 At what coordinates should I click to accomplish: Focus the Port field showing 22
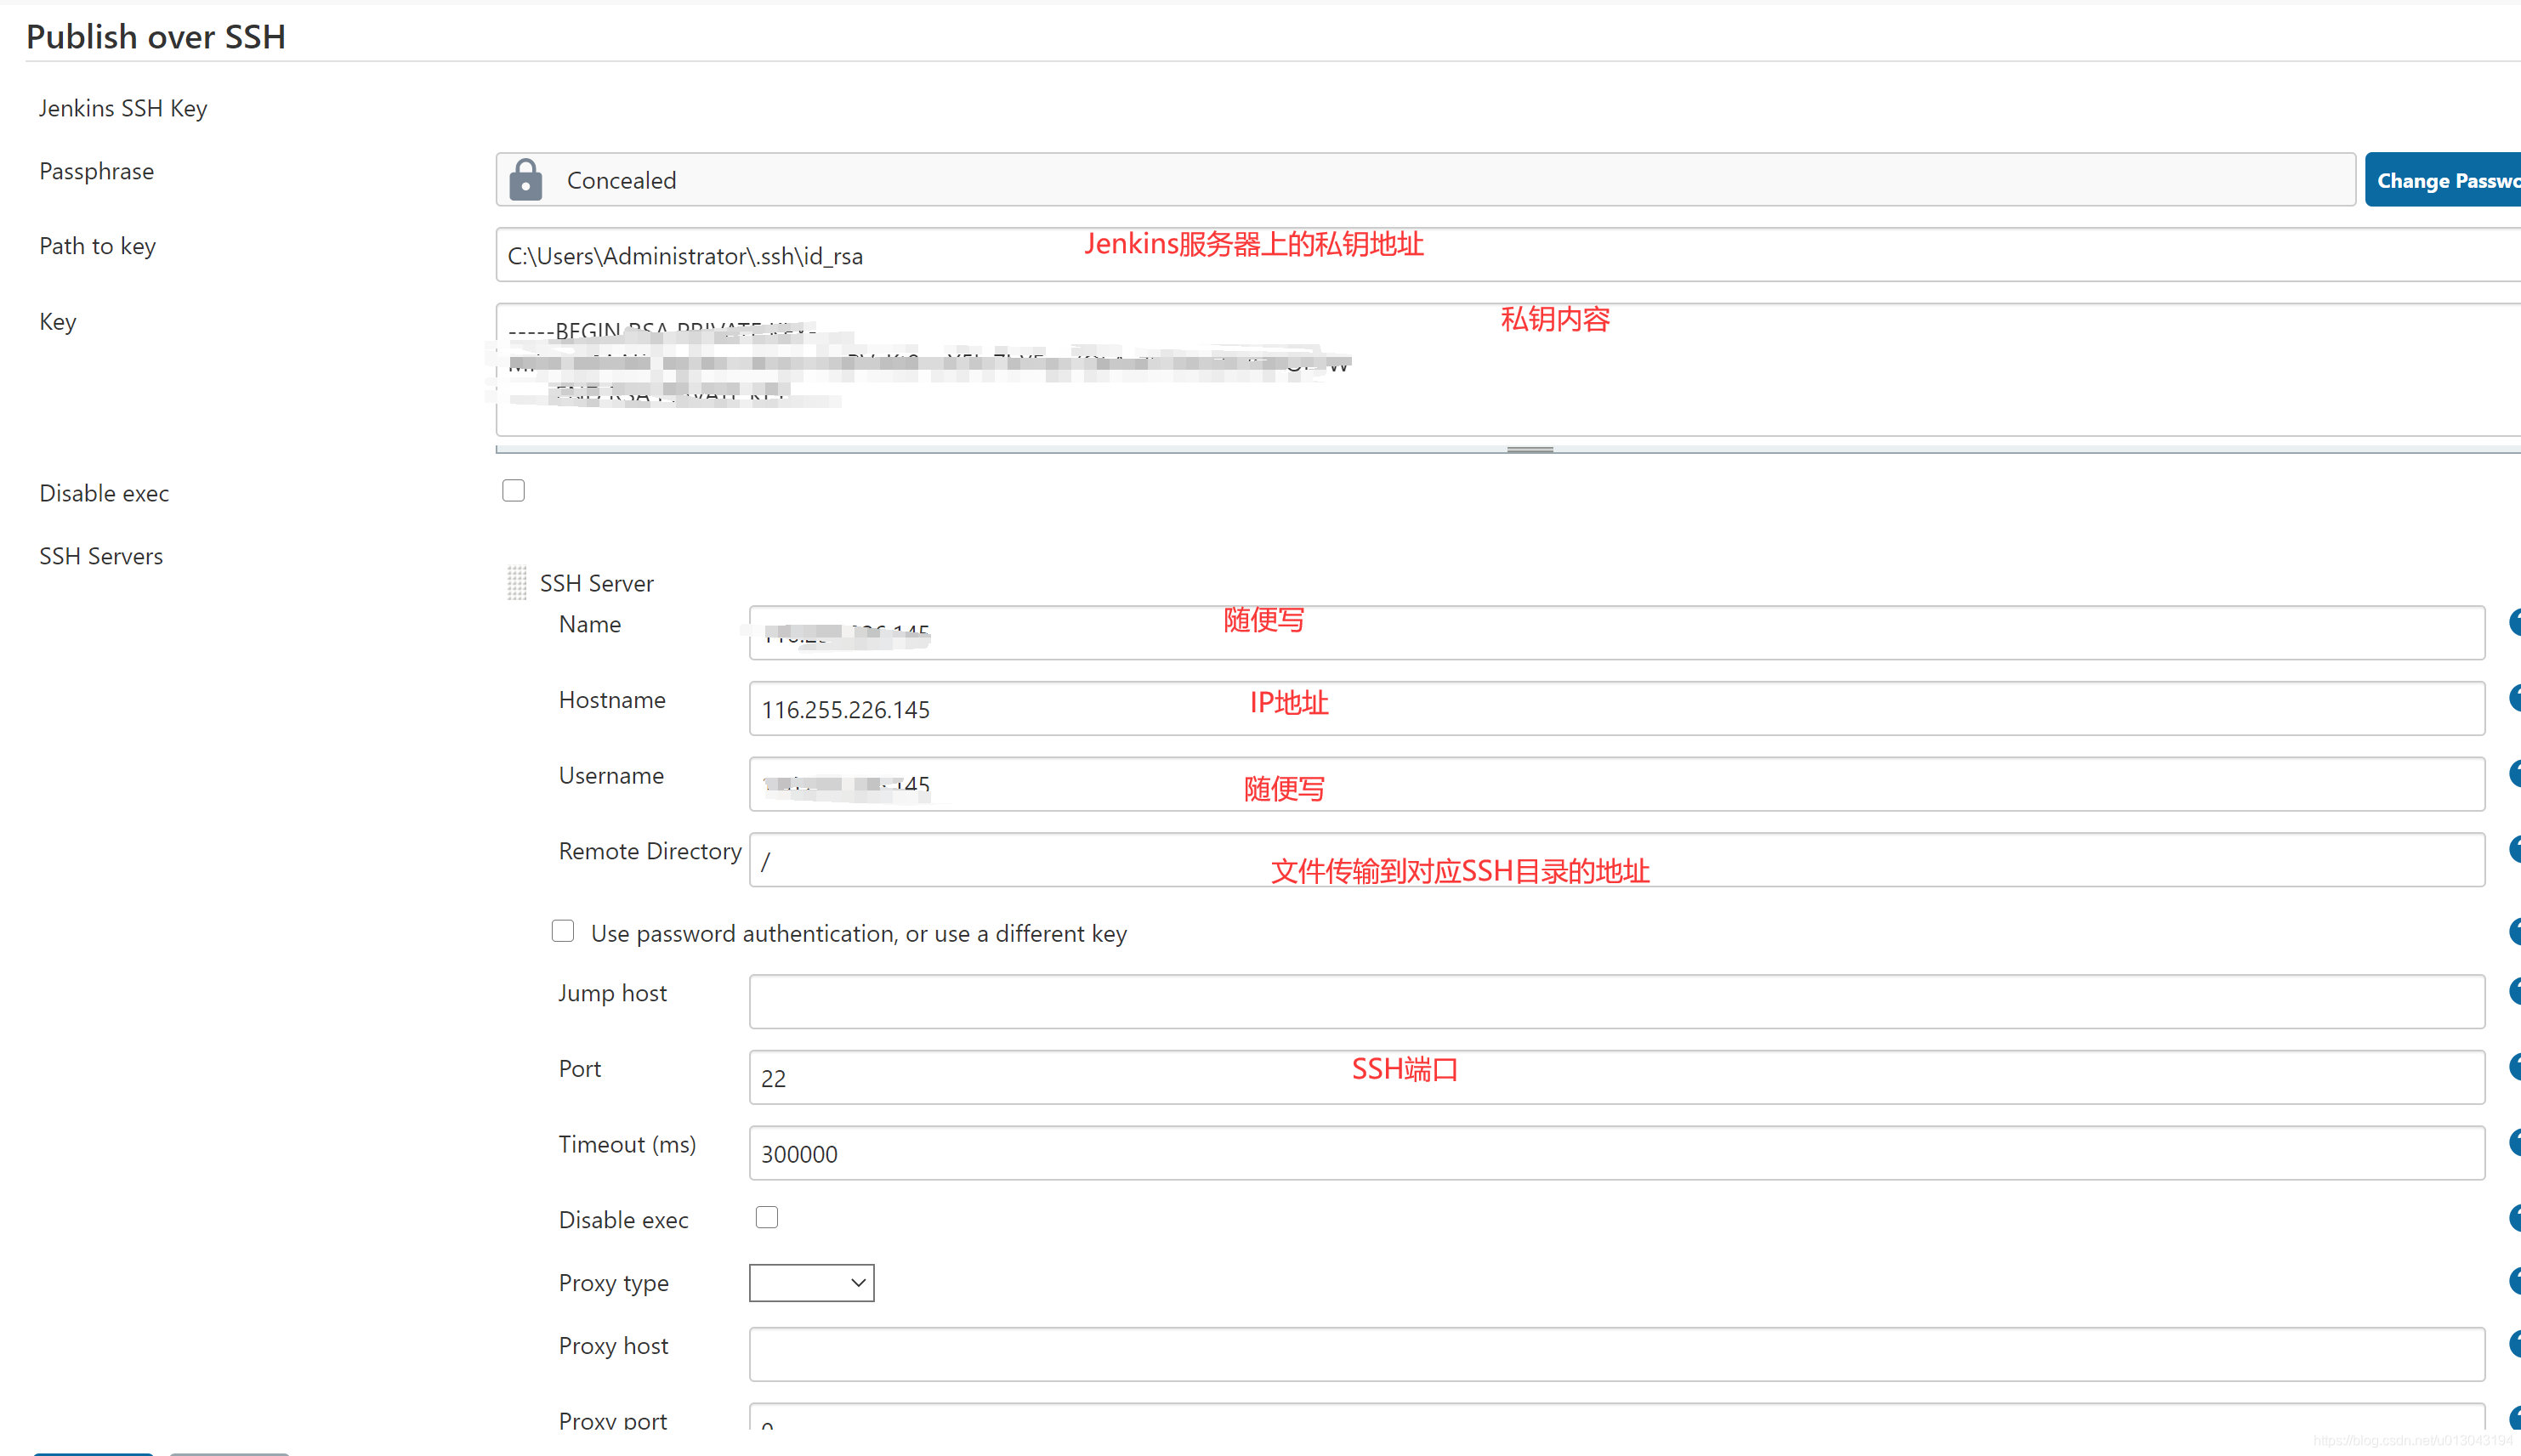[1616, 1077]
